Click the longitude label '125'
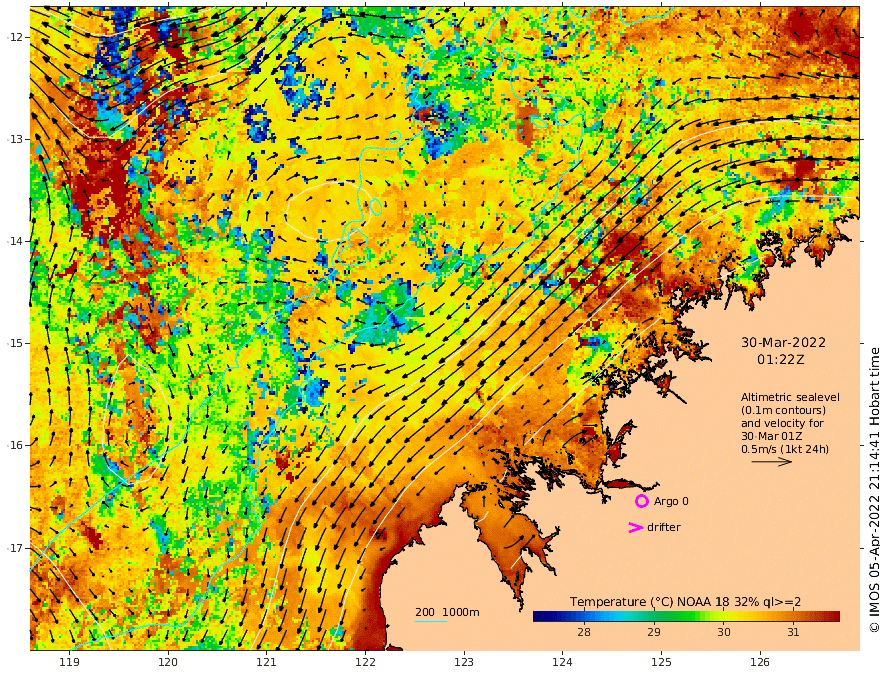The image size is (880, 680). [662, 662]
